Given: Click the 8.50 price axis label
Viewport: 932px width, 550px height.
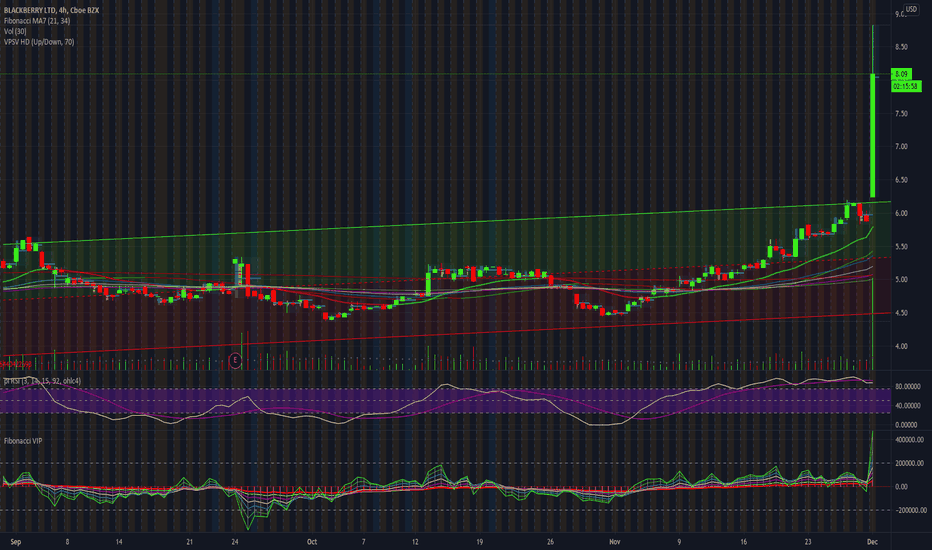Looking at the screenshot, I should (901, 46).
